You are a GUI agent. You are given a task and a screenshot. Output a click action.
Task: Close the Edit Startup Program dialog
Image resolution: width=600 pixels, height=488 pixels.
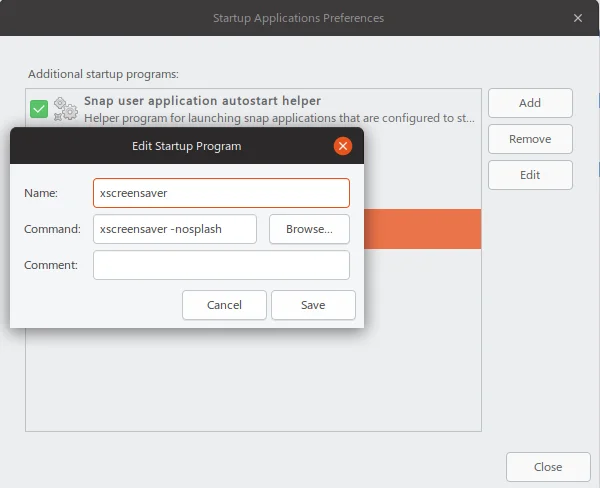pos(343,146)
